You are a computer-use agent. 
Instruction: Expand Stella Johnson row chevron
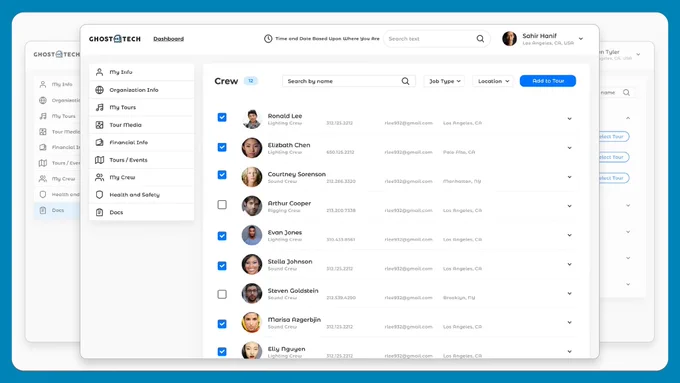pos(569,264)
